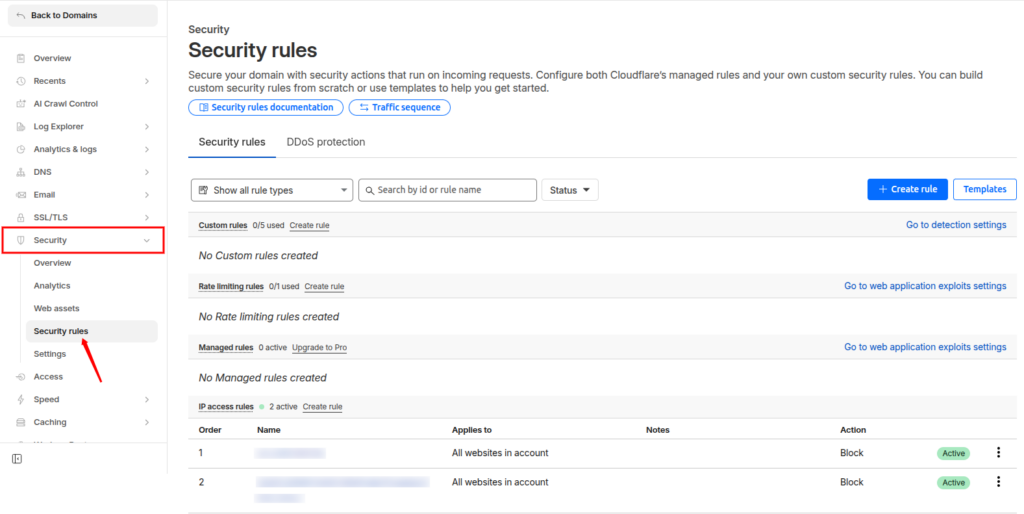Image resolution: width=1024 pixels, height=514 pixels.
Task: Click the blue Create rule button
Action: tap(907, 189)
